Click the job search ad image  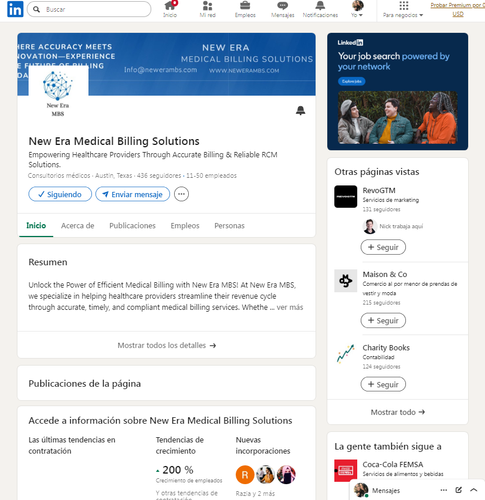(x=398, y=118)
